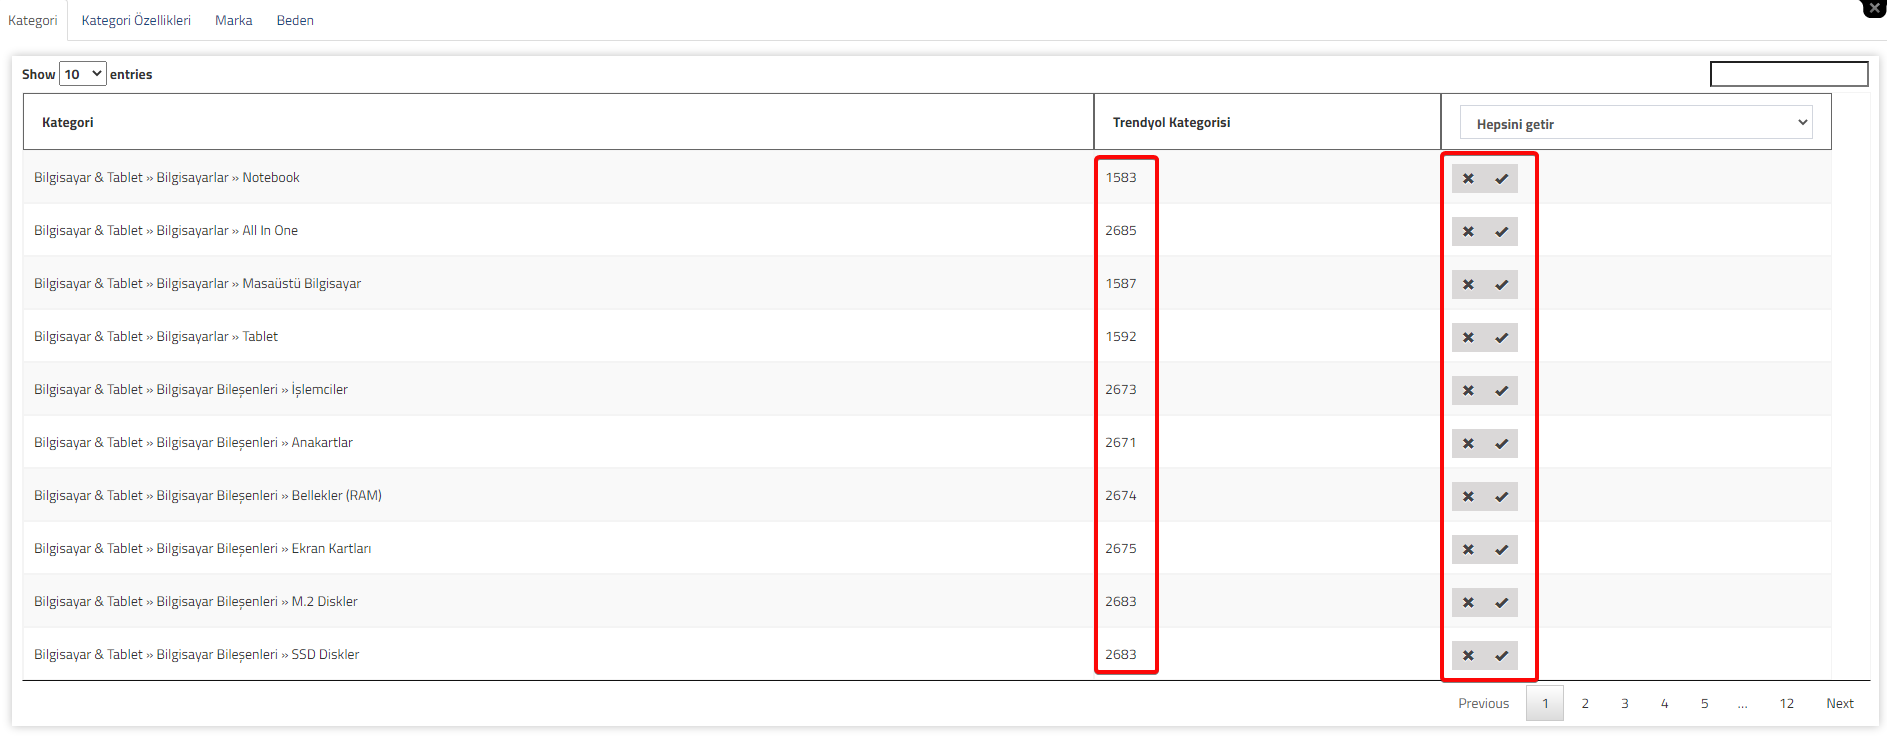Open the Hepsini getir filter dropdown
This screenshot has height=751, width=1887.
click(1636, 123)
